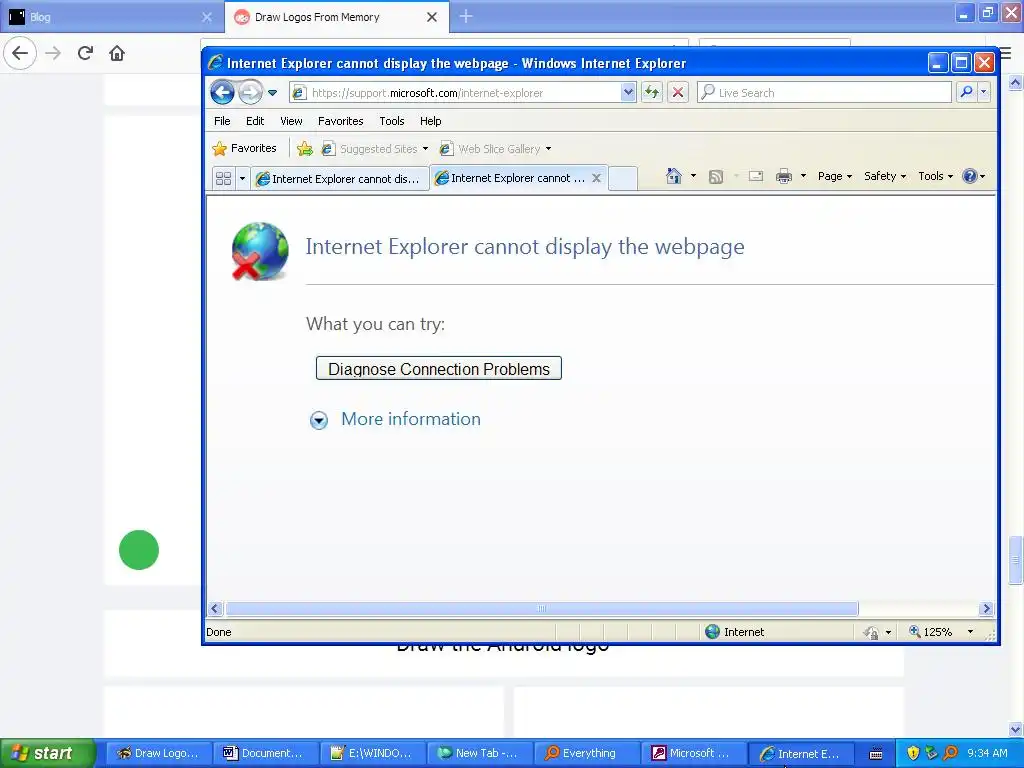Click the Home icon in command bar
The image size is (1024, 768).
pyautogui.click(x=674, y=176)
